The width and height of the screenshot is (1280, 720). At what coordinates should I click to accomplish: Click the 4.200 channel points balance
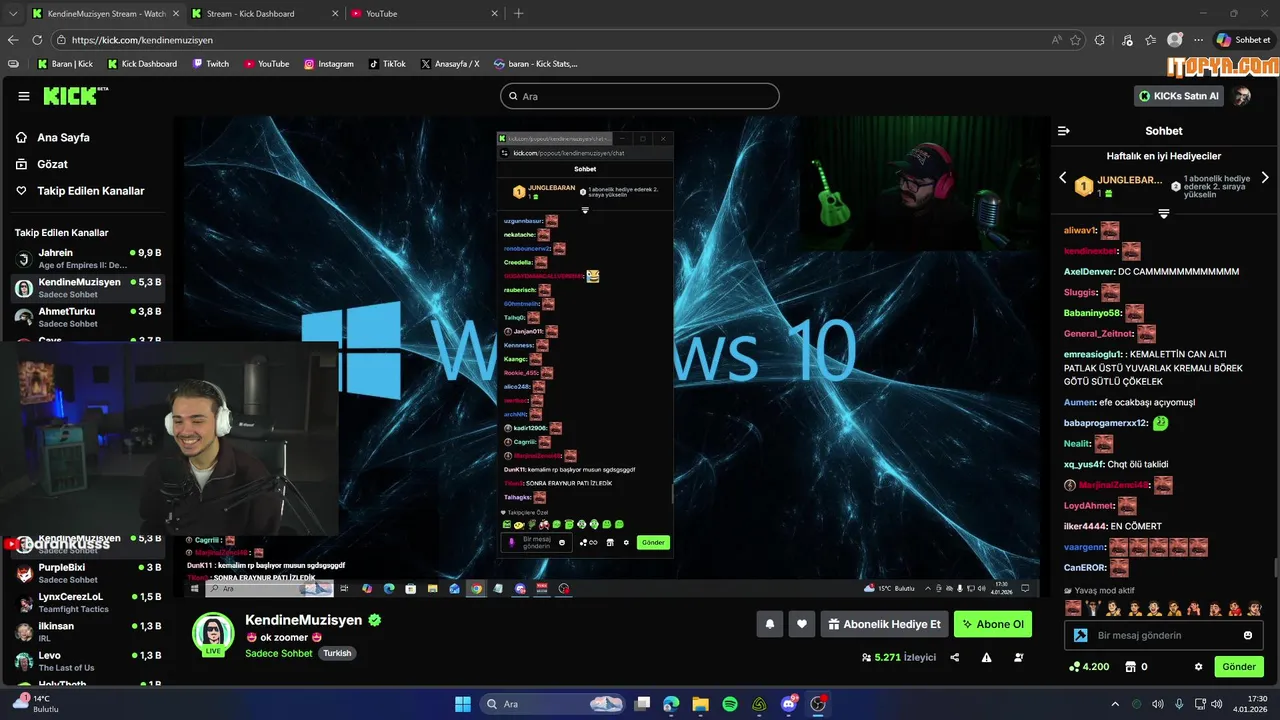click(1089, 667)
